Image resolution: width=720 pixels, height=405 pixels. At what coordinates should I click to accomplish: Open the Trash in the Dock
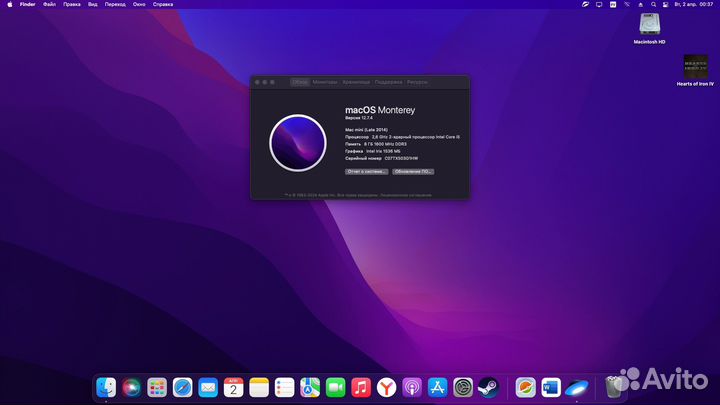pos(613,388)
